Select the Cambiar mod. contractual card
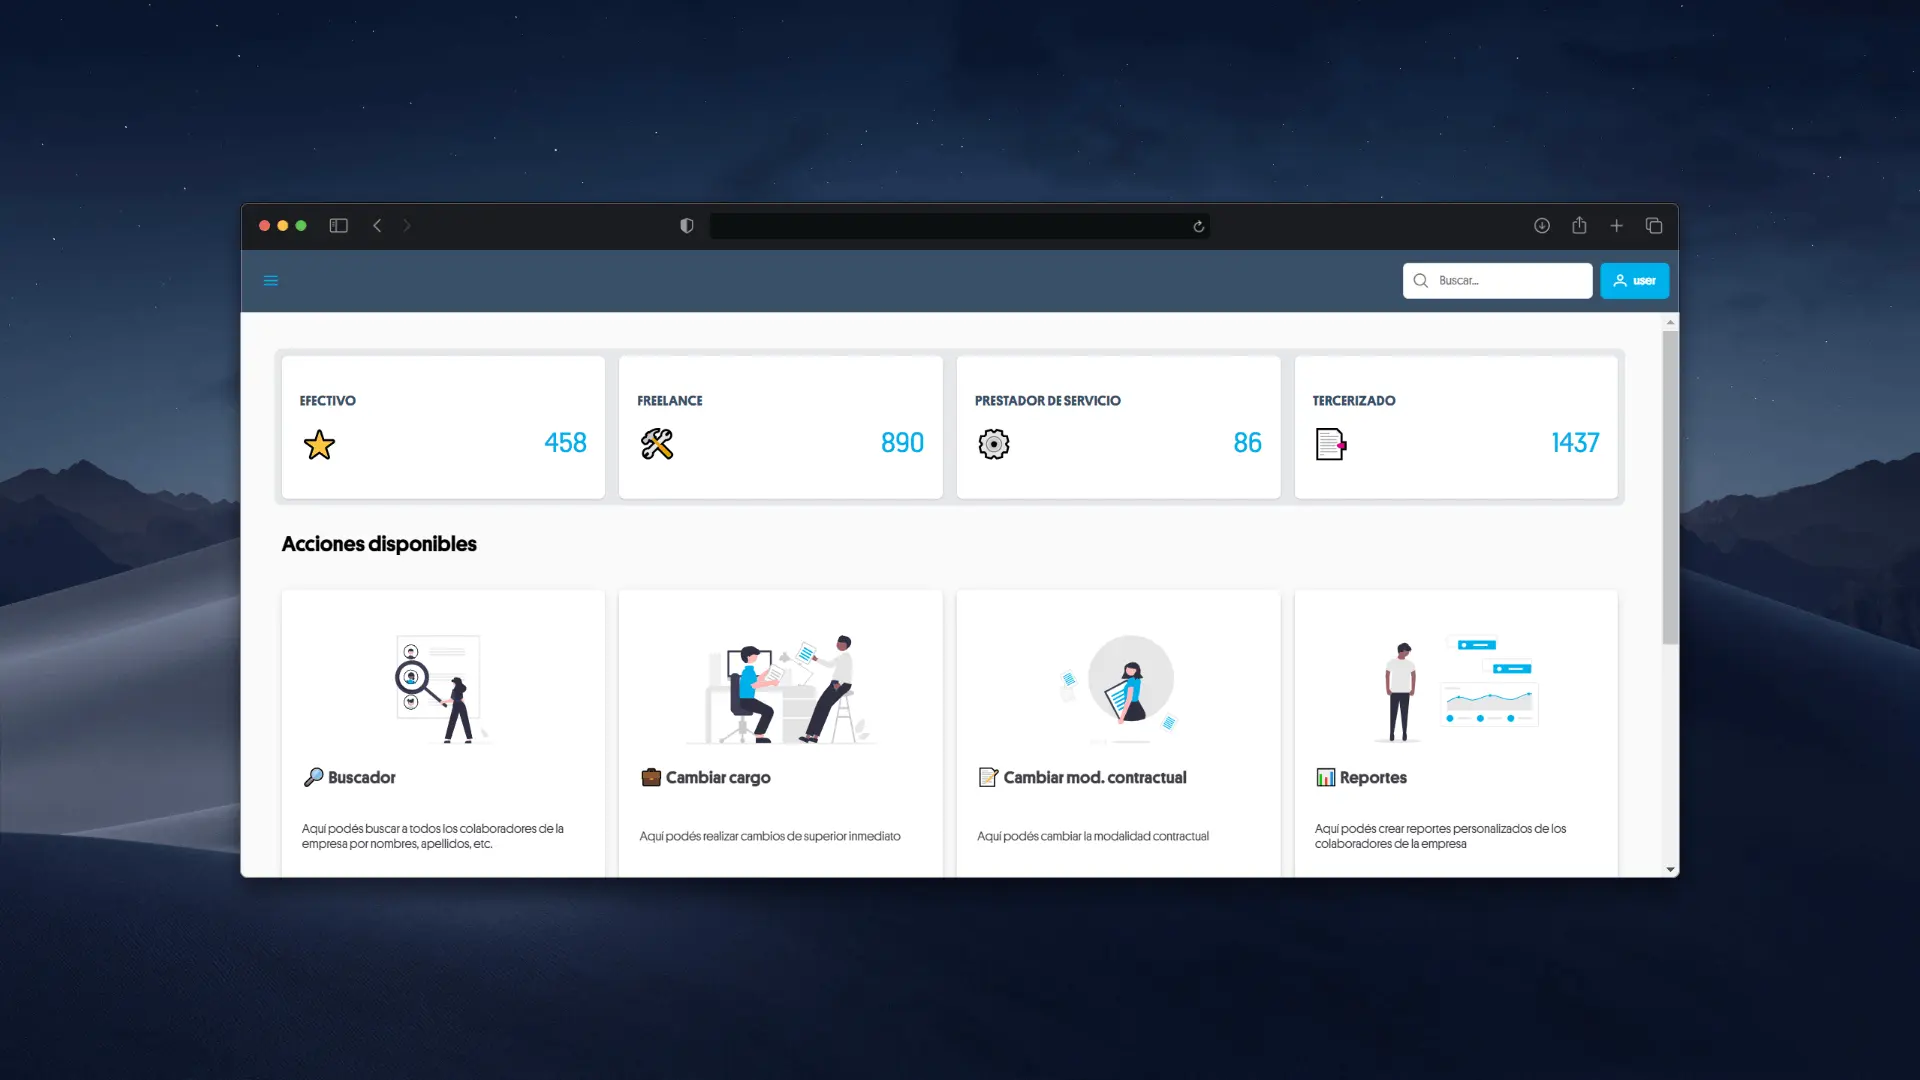This screenshot has width=1920, height=1080. 1118,735
